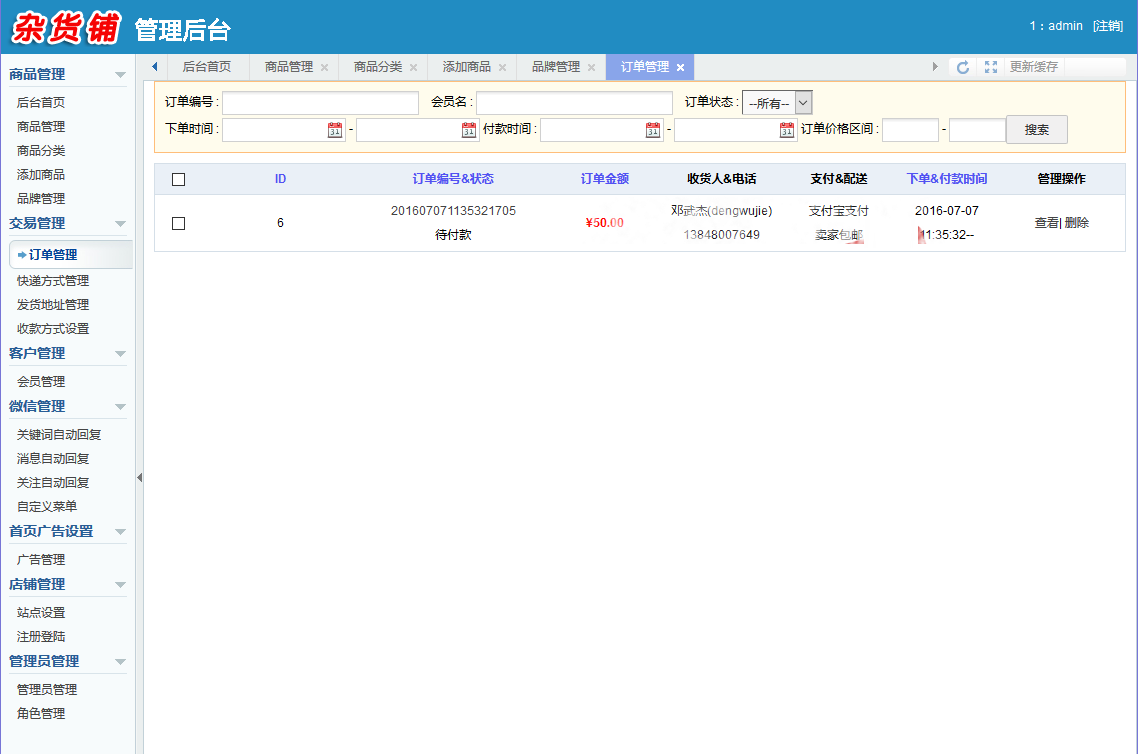Image resolution: width=1138 pixels, height=754 pixels.
Task: Collapse the 微信管理 sidebar section
Action: [x=120, y=407]
